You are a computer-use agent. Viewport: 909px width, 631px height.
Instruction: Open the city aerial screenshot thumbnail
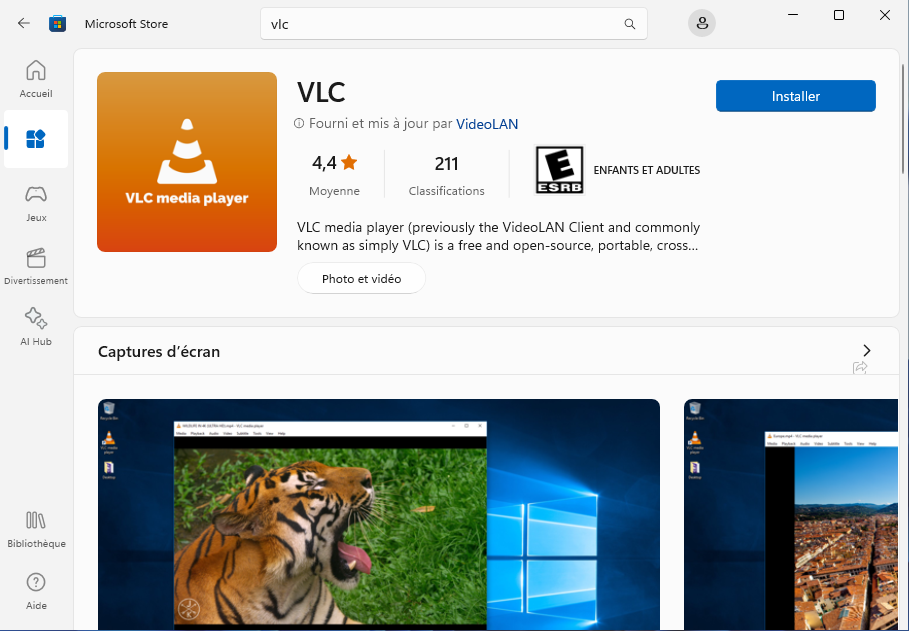tap(791, 515)
